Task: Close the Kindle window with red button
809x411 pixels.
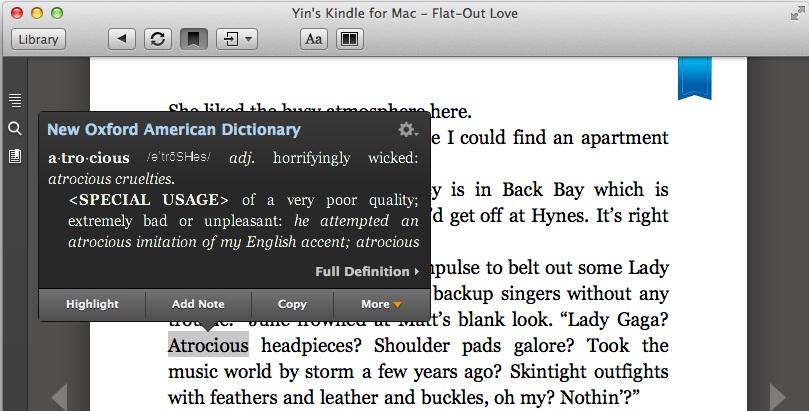Action: click(x=17, y=13)
